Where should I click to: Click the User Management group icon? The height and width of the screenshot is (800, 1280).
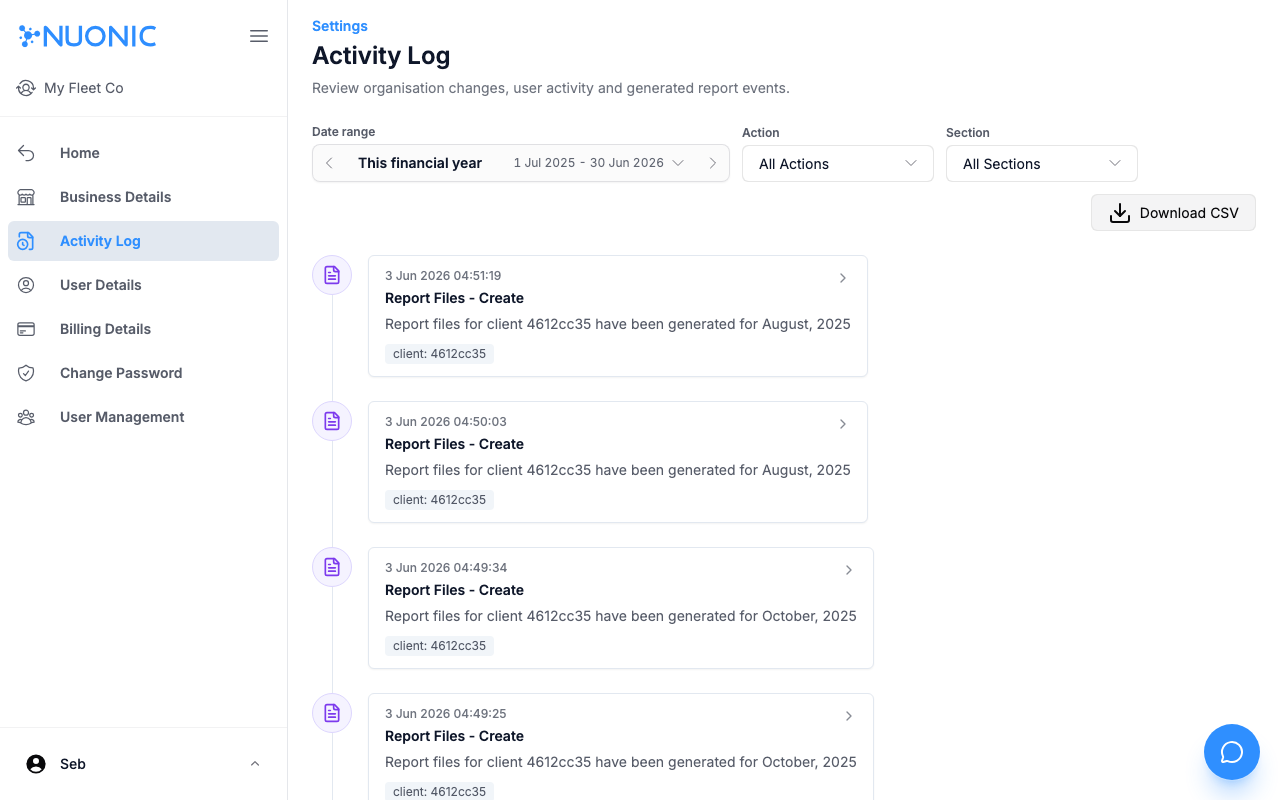click(x=26, y=417)
